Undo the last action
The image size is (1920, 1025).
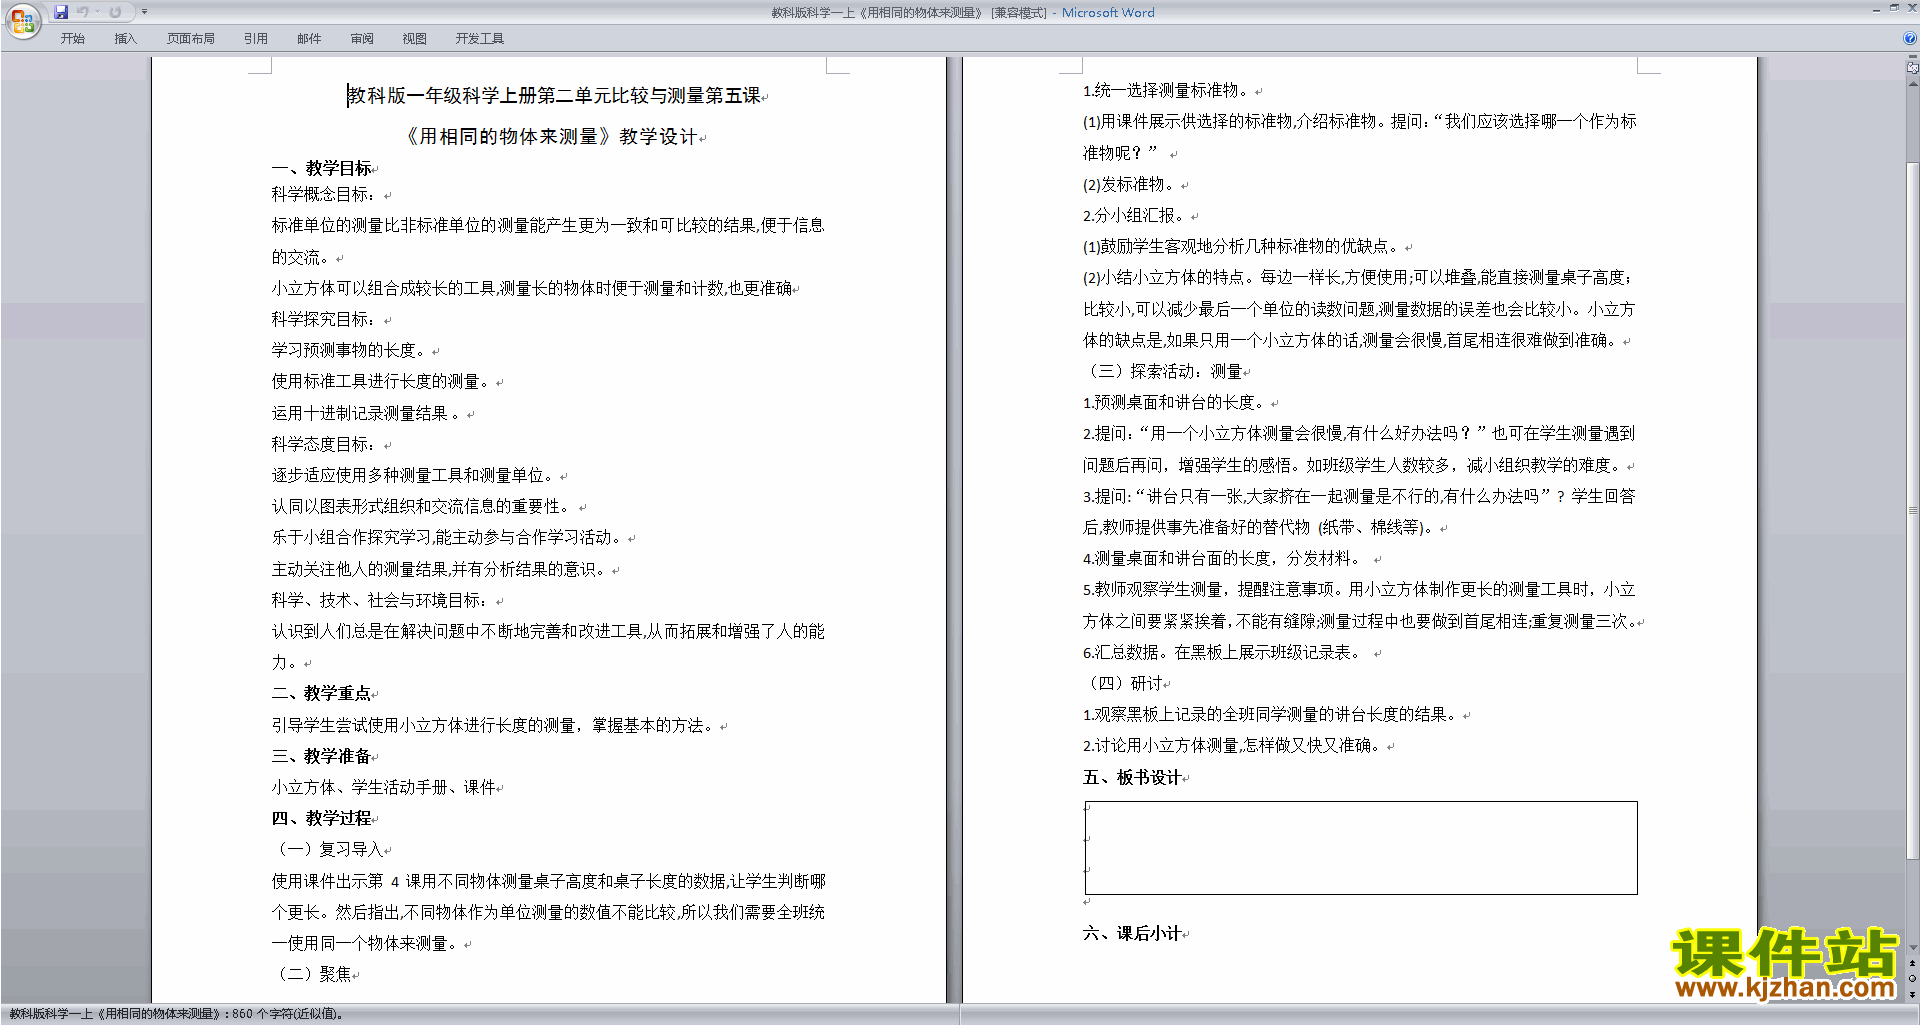tap(83, 12)
